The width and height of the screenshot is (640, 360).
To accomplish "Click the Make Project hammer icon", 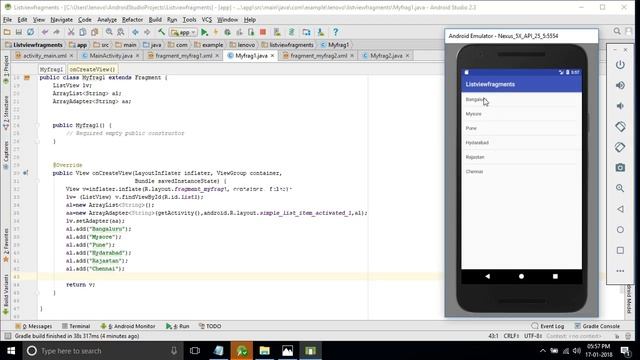I will coord(161,32).
